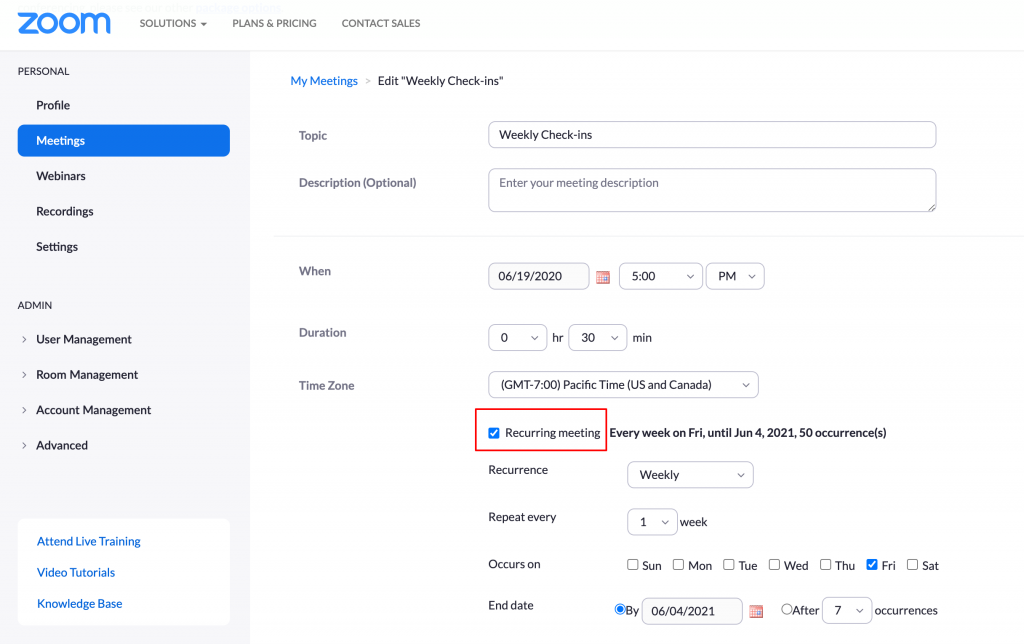Image resolution: width=1024 pixels, height=644 pixels.
Task: Click the Topic input field
Action: click(x=712, y=135)
